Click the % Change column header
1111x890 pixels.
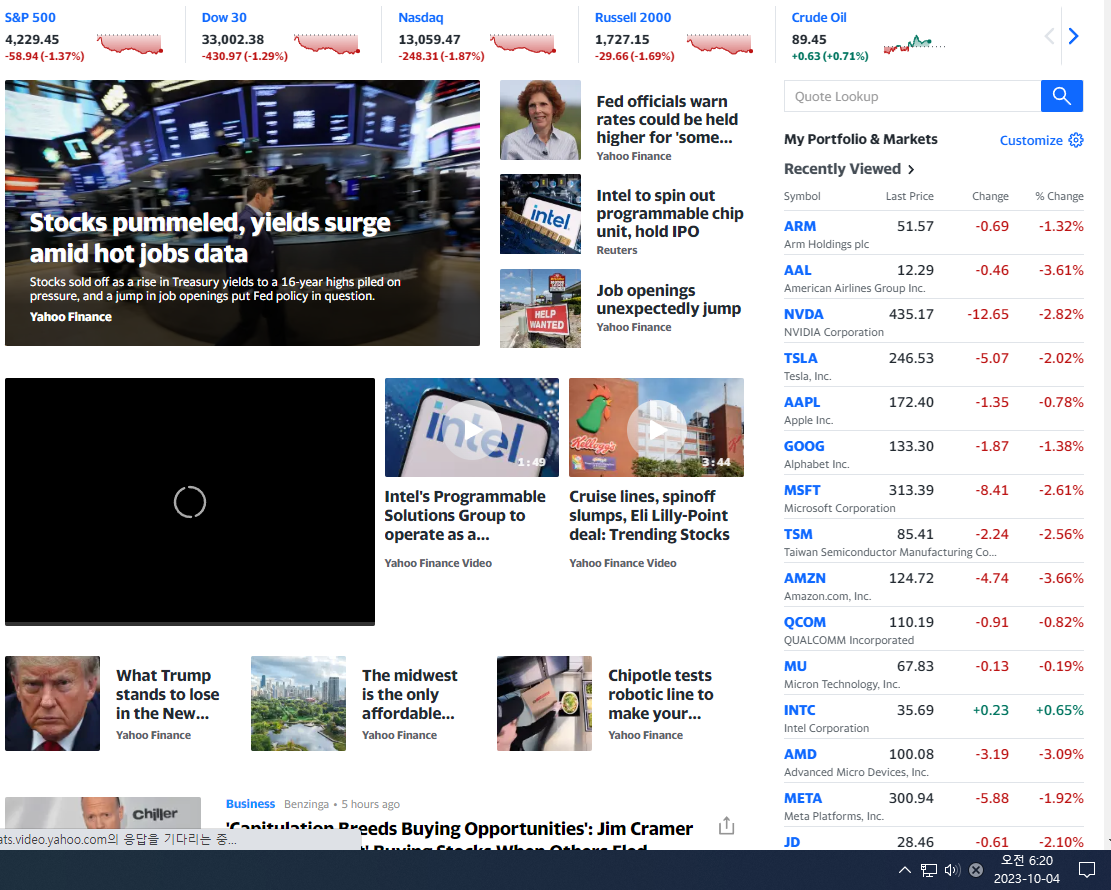(1059, 196)
